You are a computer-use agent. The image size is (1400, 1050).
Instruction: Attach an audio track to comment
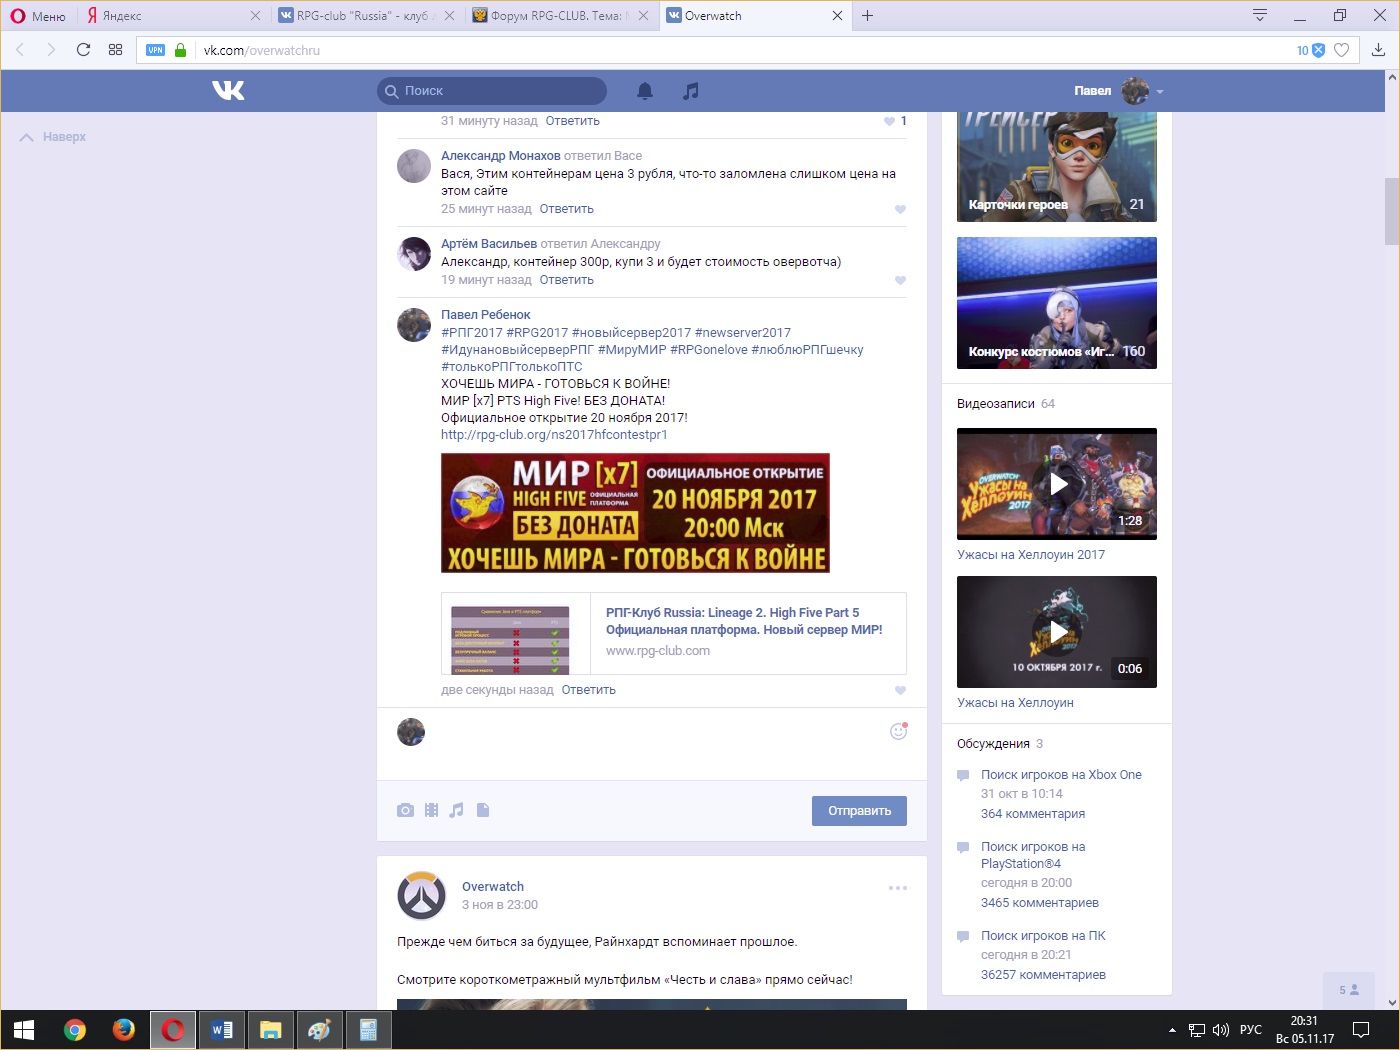click(457, 810)
